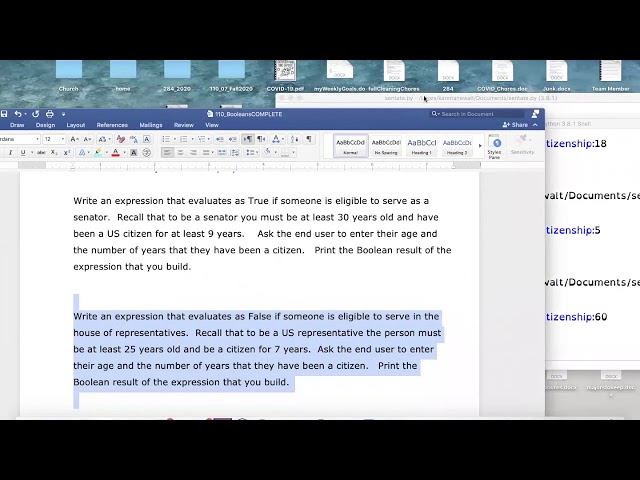Image resolution: width=640 pixels, height=480 pixels.
Task: Click the Character Shading icon
Action: (x=133, y=153)
